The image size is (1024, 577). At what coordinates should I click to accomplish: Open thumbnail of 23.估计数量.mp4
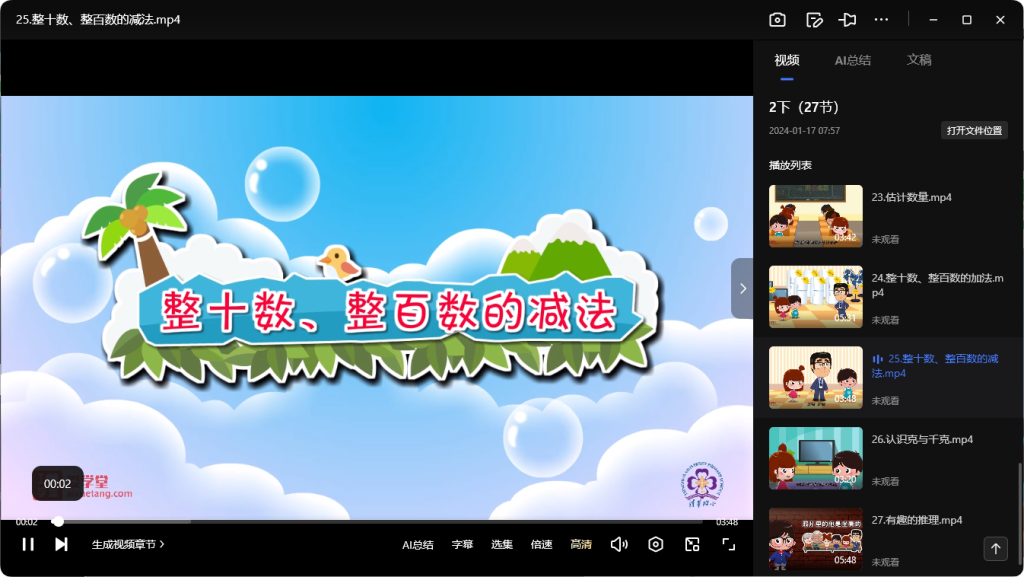coord(816,216)
